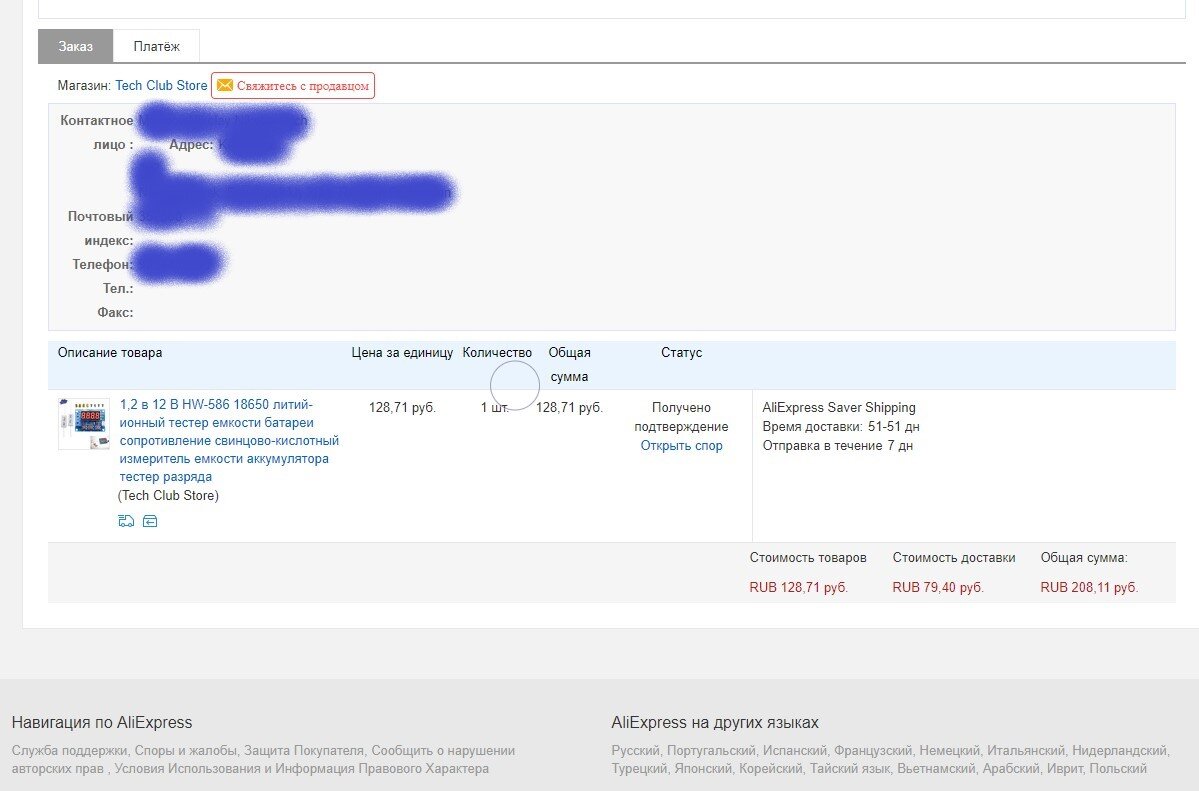The height and width of the screenshot is (791, 1199).
Task: Open the battery tester product thumbnail
Action: coord(84,423)
